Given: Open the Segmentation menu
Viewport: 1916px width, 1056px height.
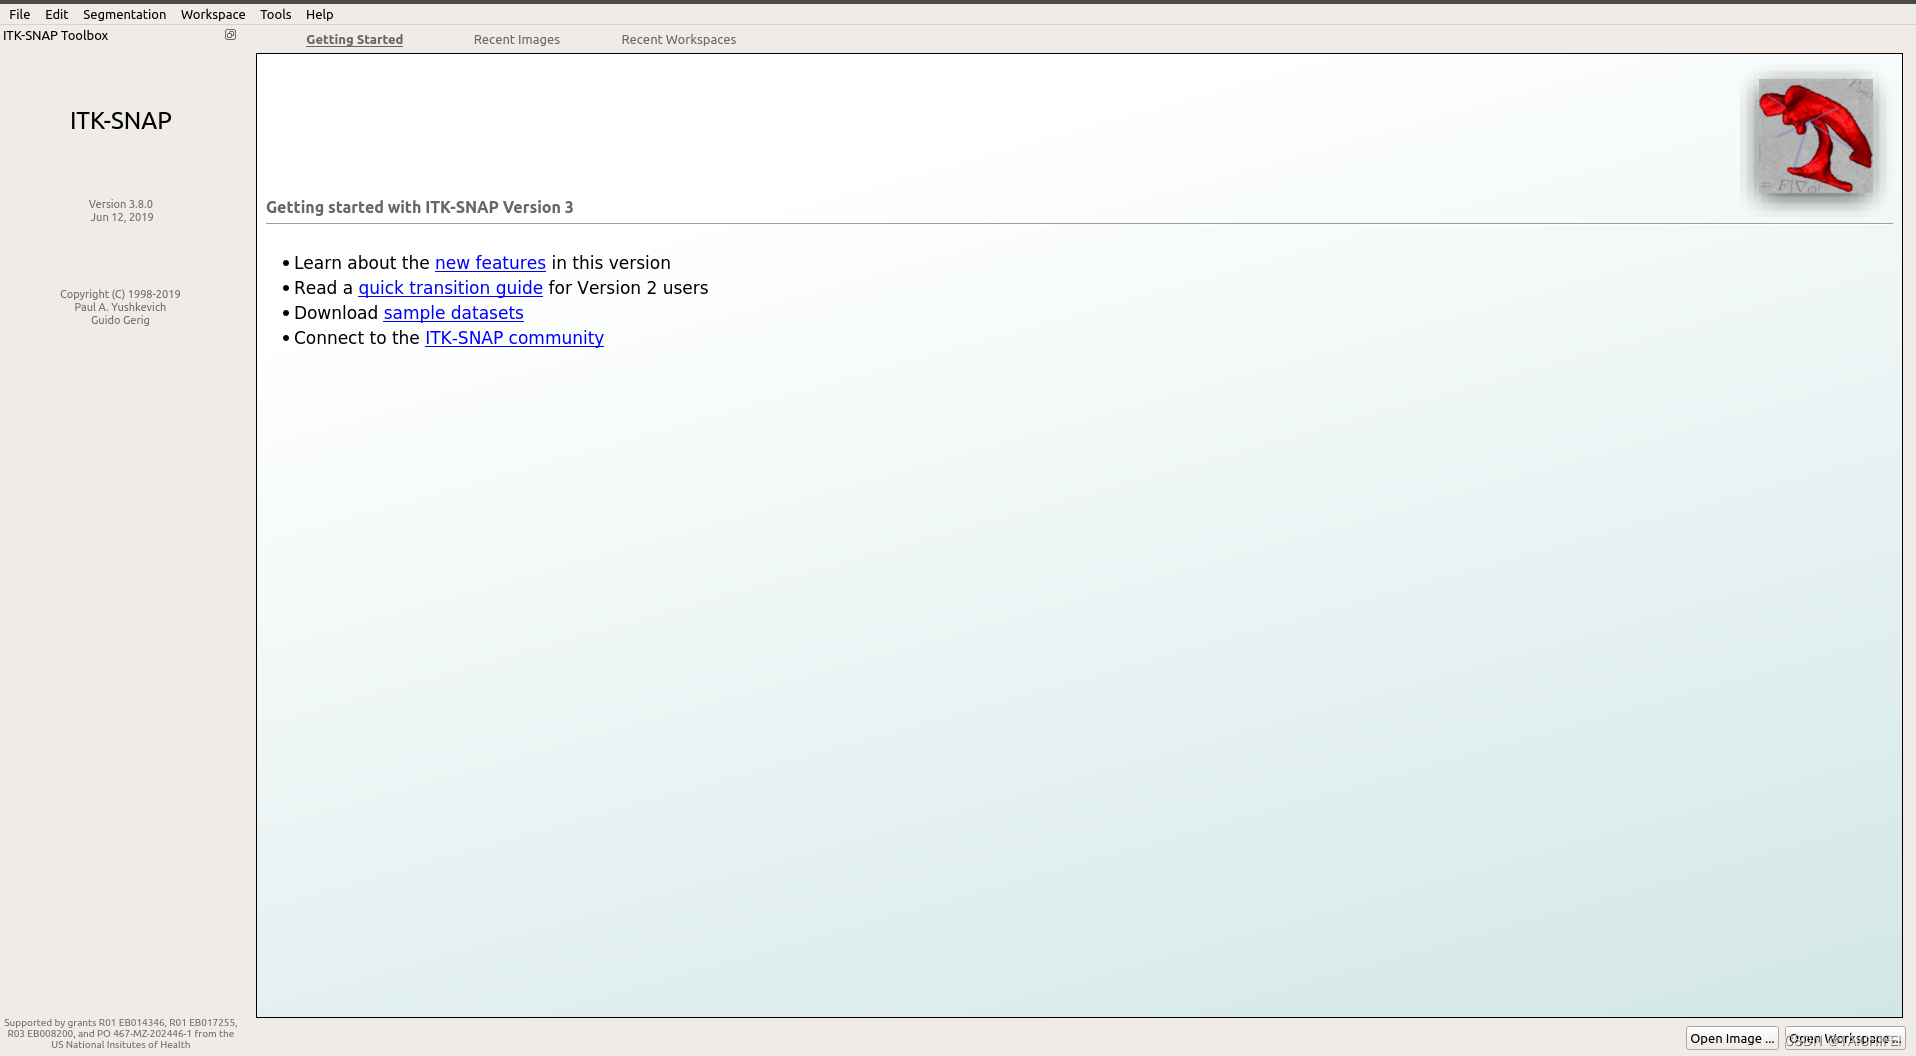Looking at the screenshot, I should click(x=124, y=14).
